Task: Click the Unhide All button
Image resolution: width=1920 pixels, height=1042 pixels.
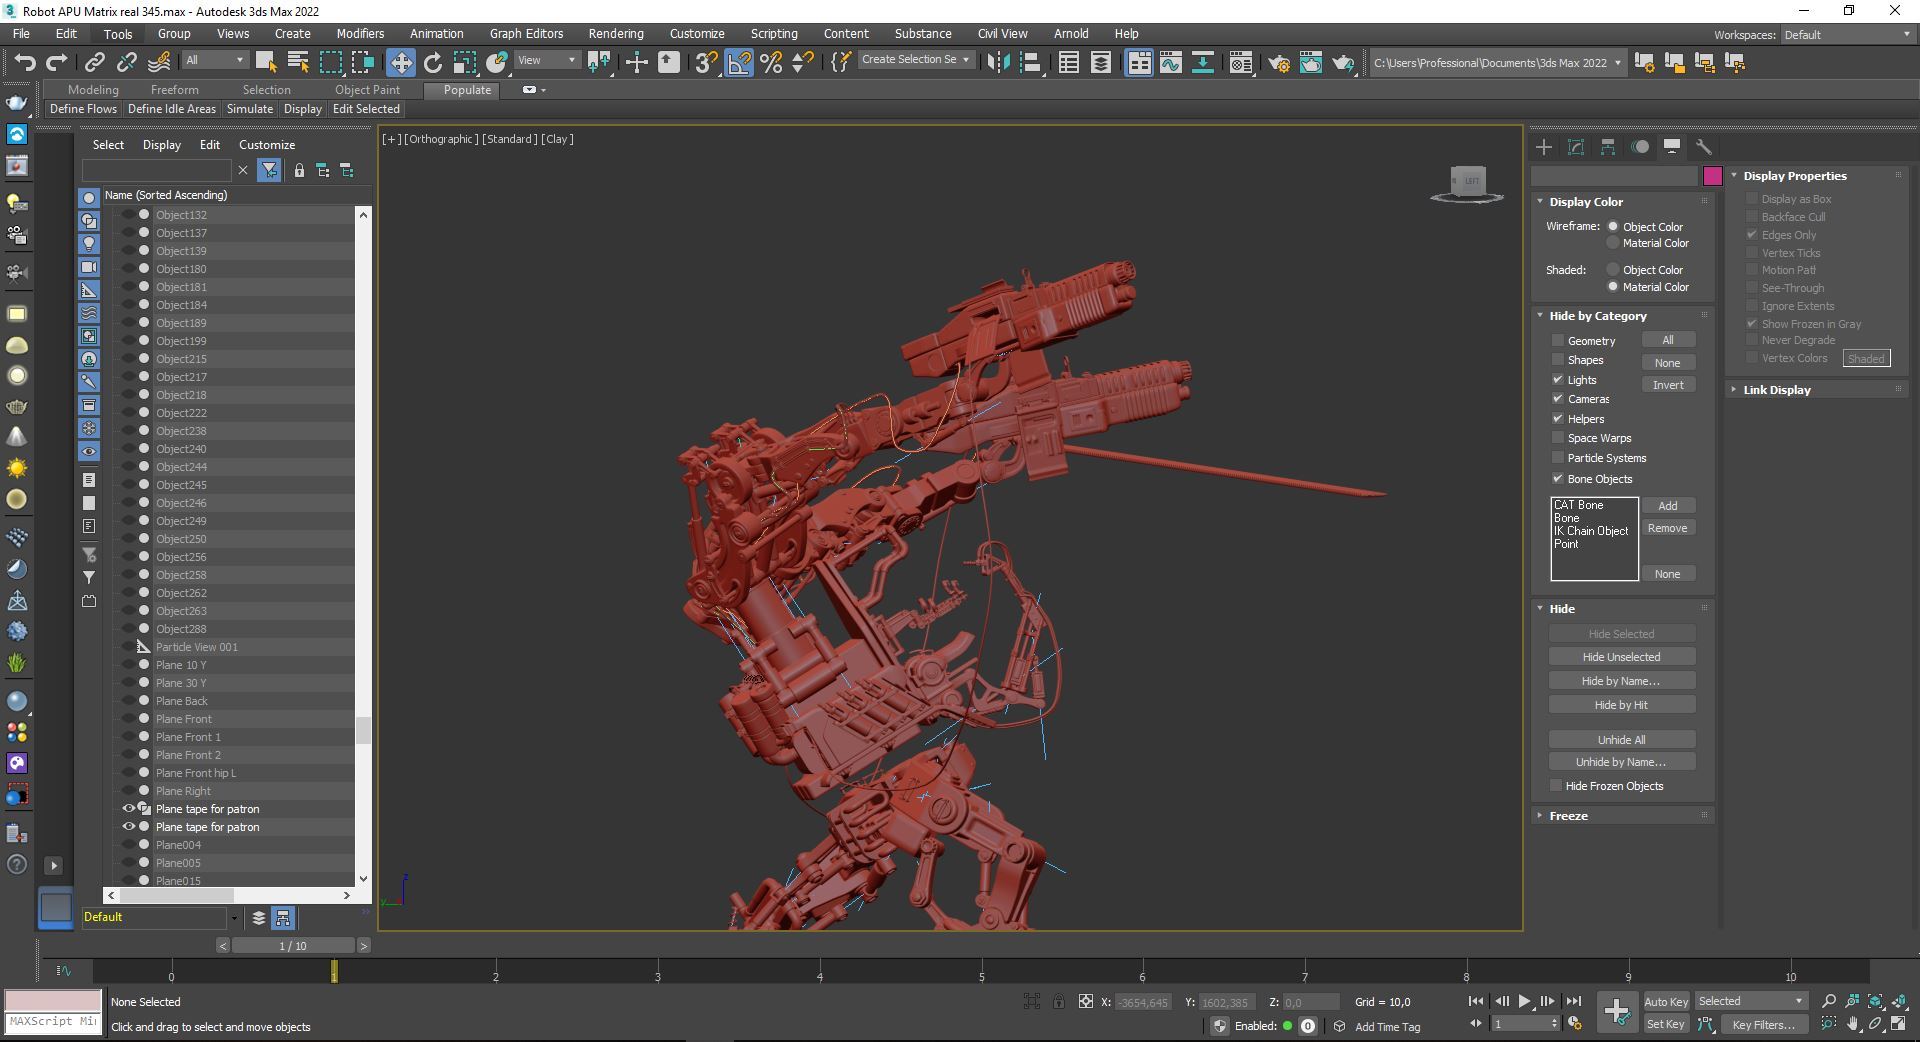Action: pyautogui.click(x=1621, y=740)
